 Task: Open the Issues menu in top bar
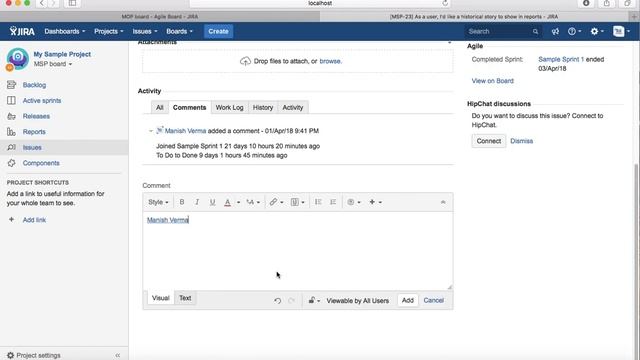point(144,31)
